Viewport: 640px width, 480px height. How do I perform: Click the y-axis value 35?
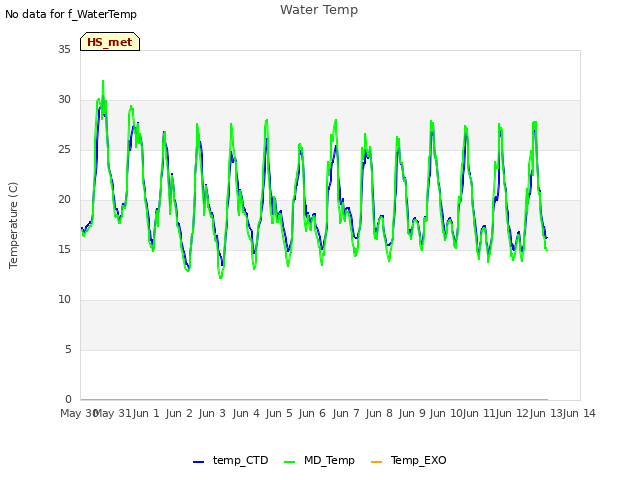tap(64, 49)
